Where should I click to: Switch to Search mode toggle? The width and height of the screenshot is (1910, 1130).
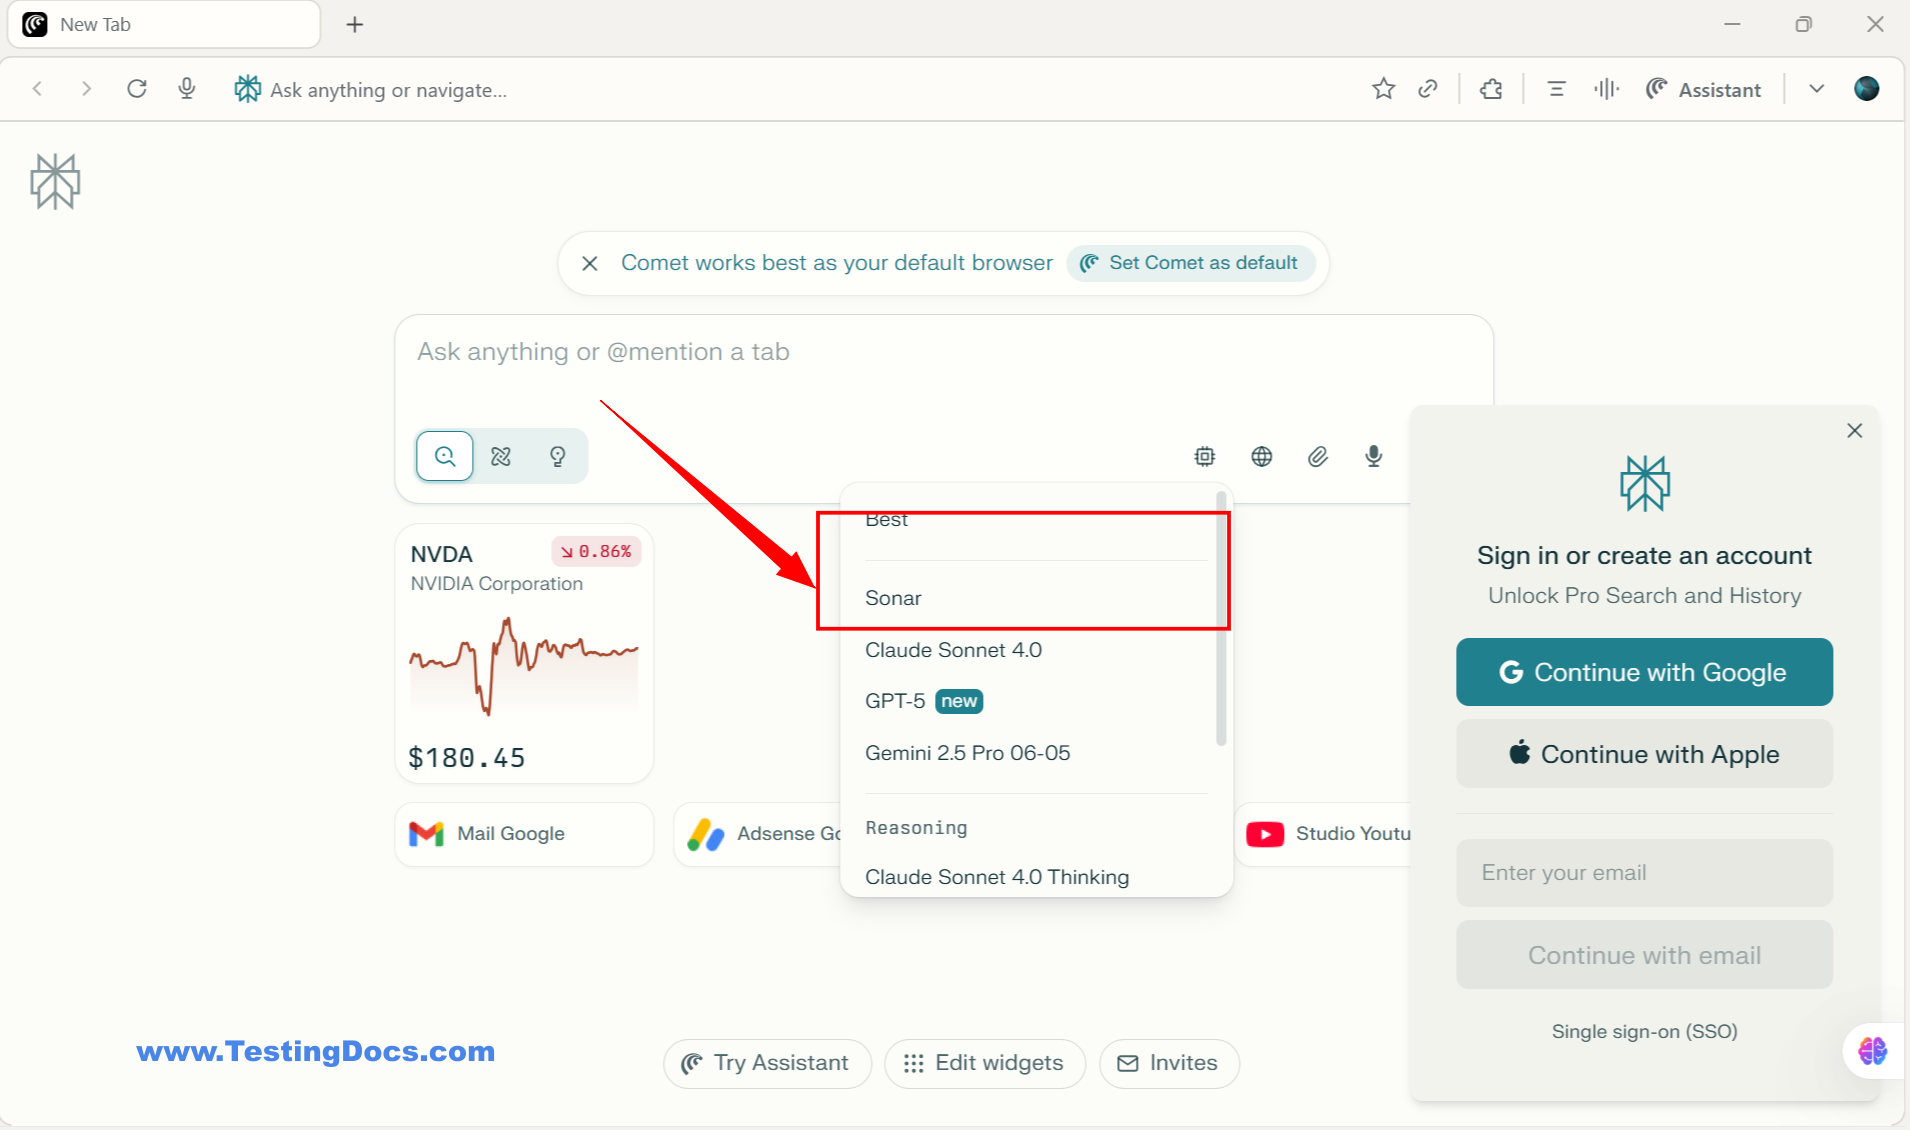tap(445, 456)
